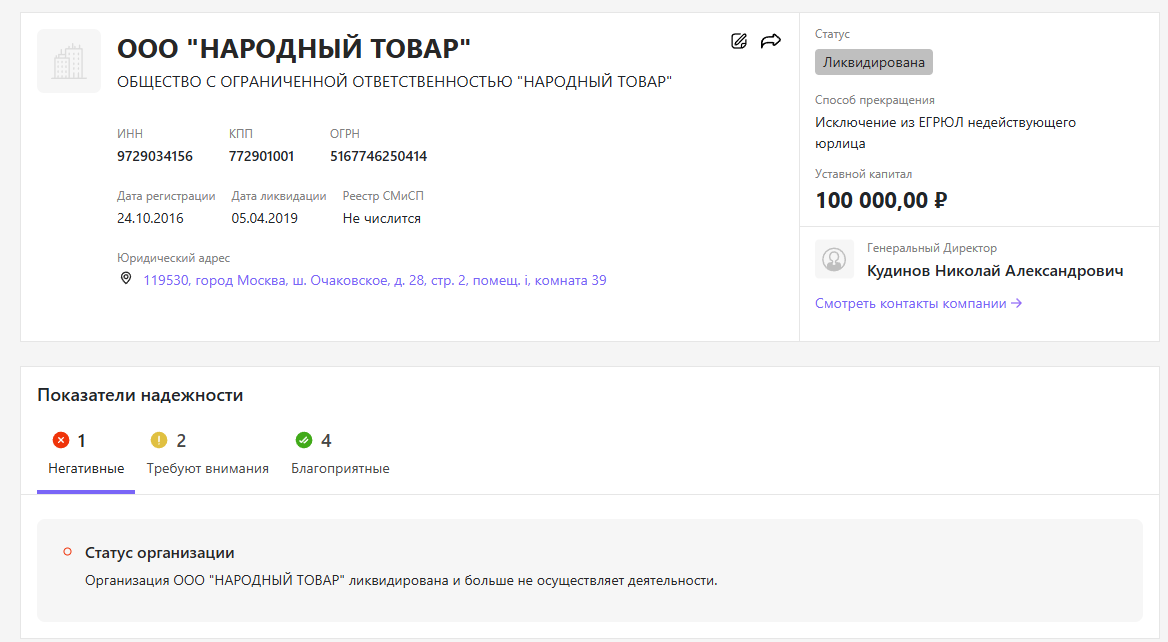Click the Не числится registry value
The height and width of the screenshot is (642, 1168).
click(381, 218)
